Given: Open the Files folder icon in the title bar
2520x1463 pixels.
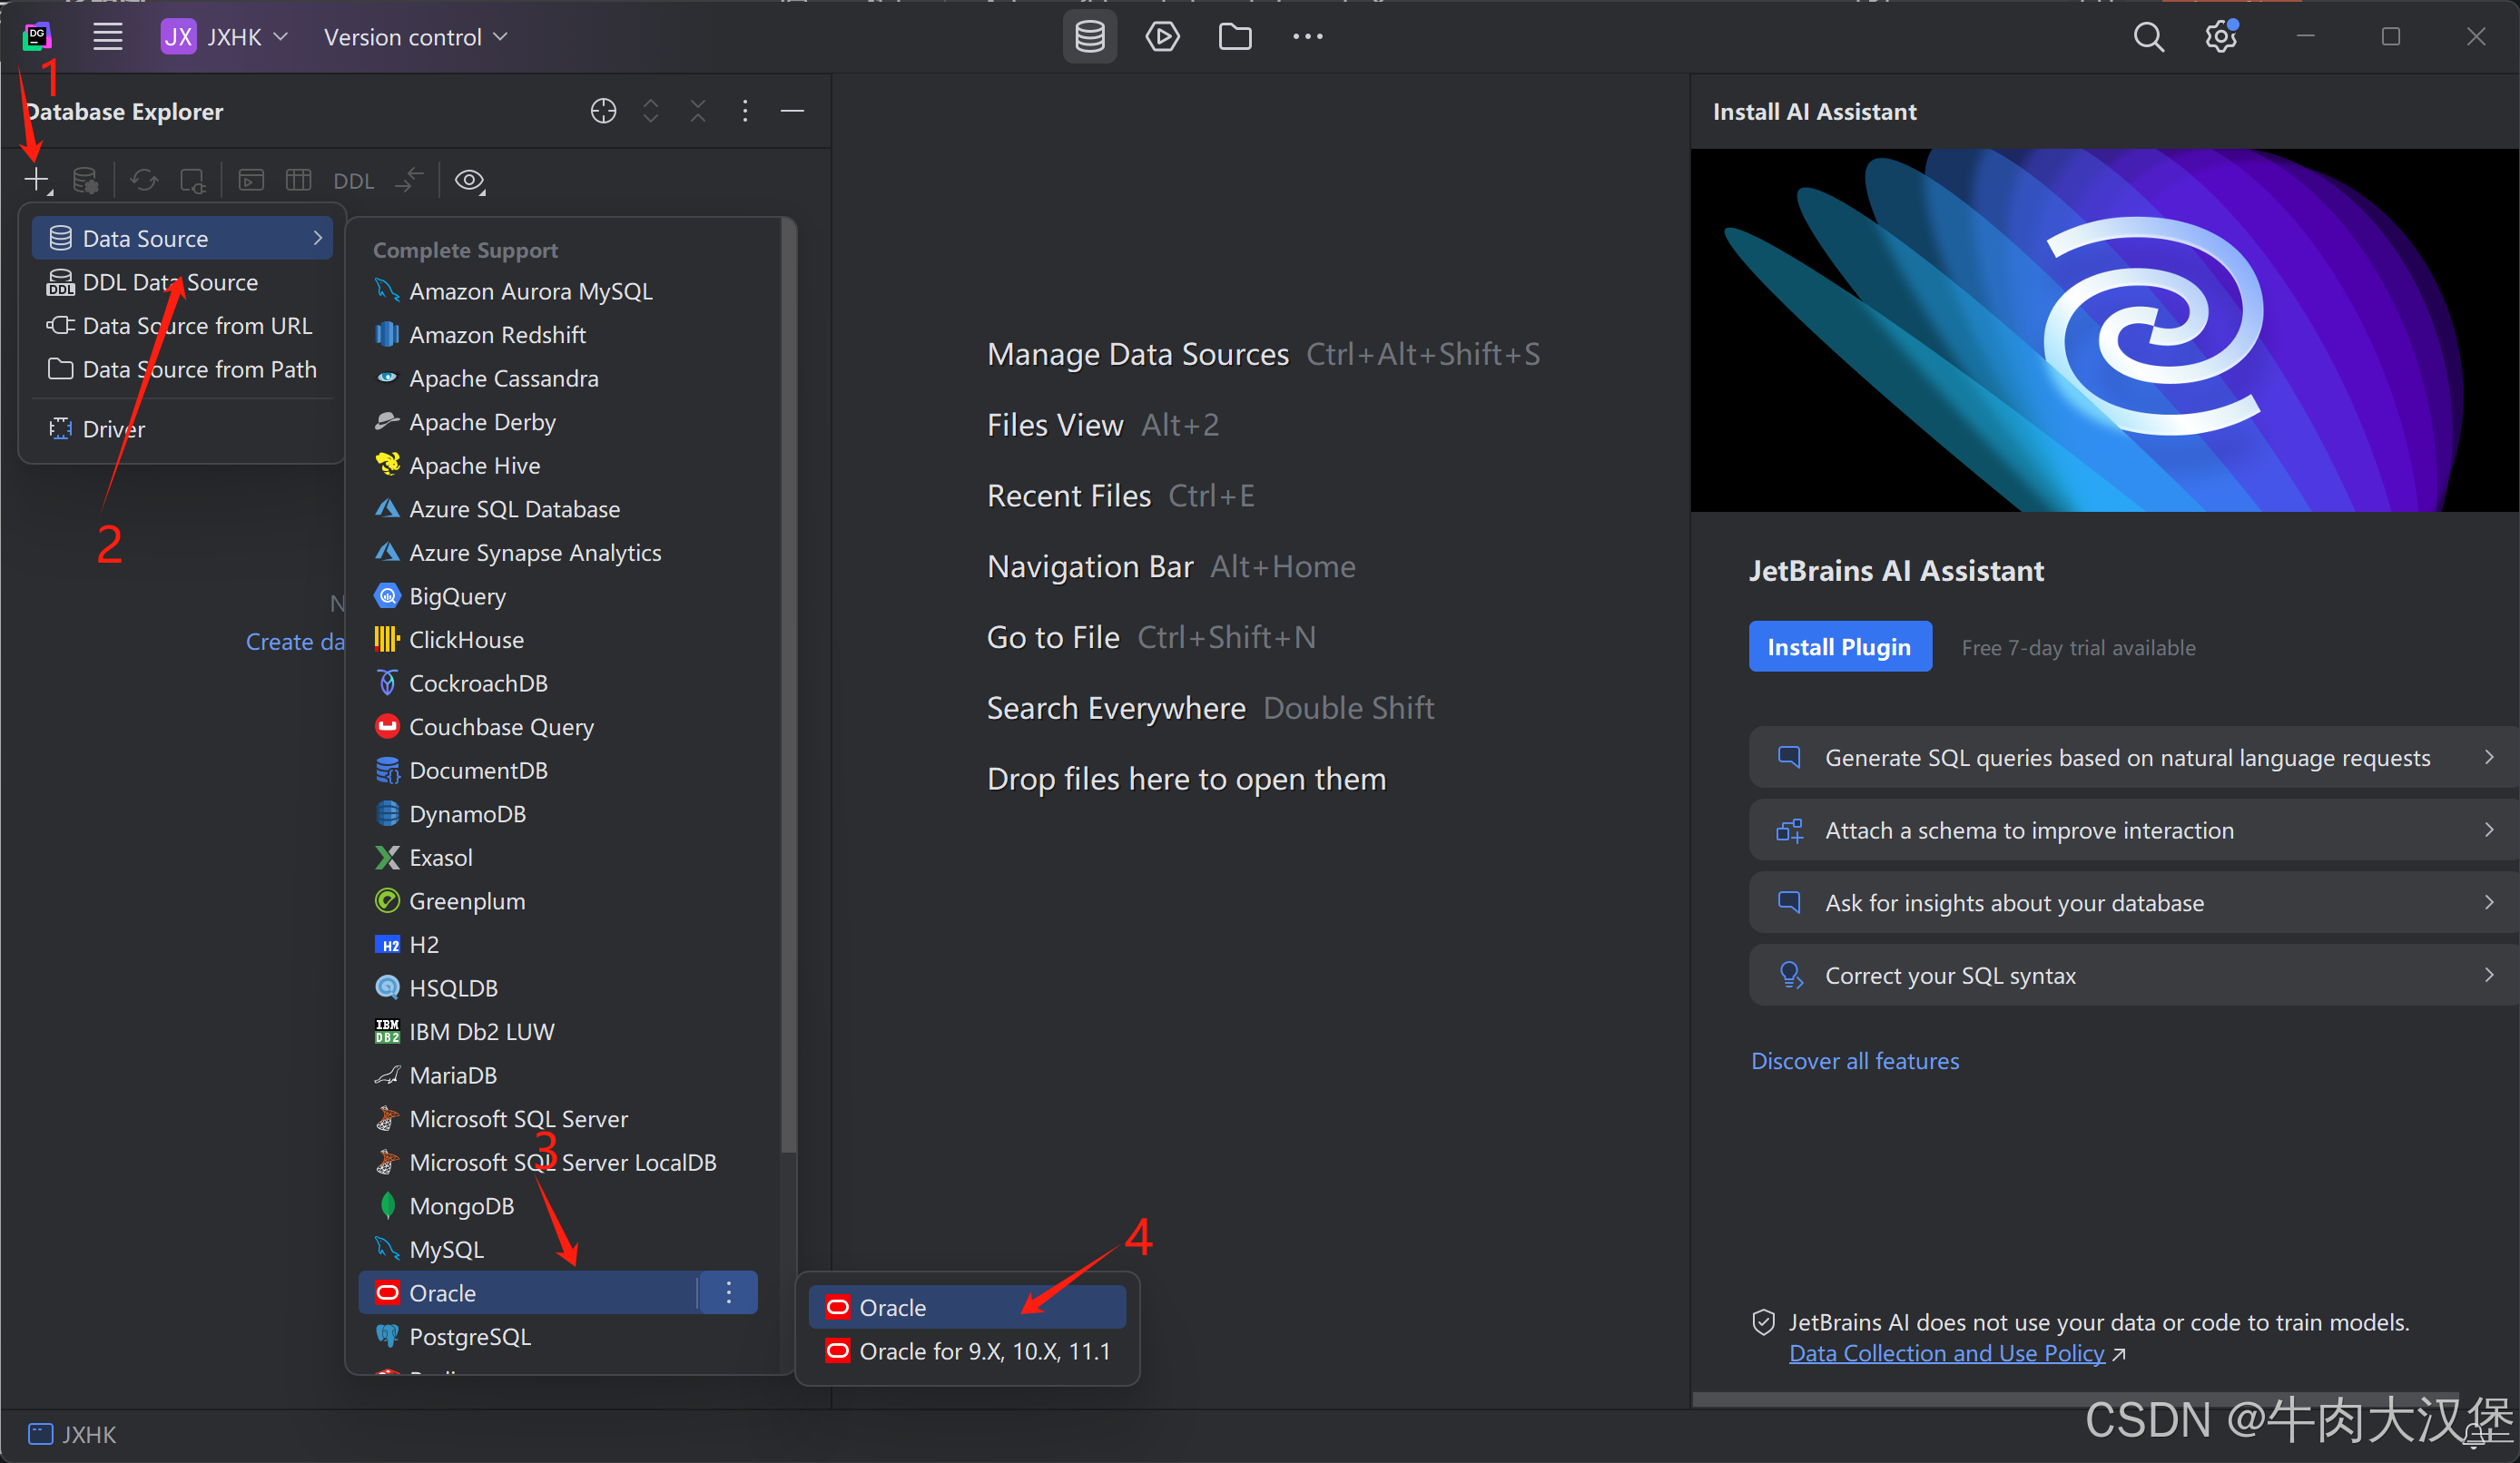Looking at the screenshot, I should 1235,37.
